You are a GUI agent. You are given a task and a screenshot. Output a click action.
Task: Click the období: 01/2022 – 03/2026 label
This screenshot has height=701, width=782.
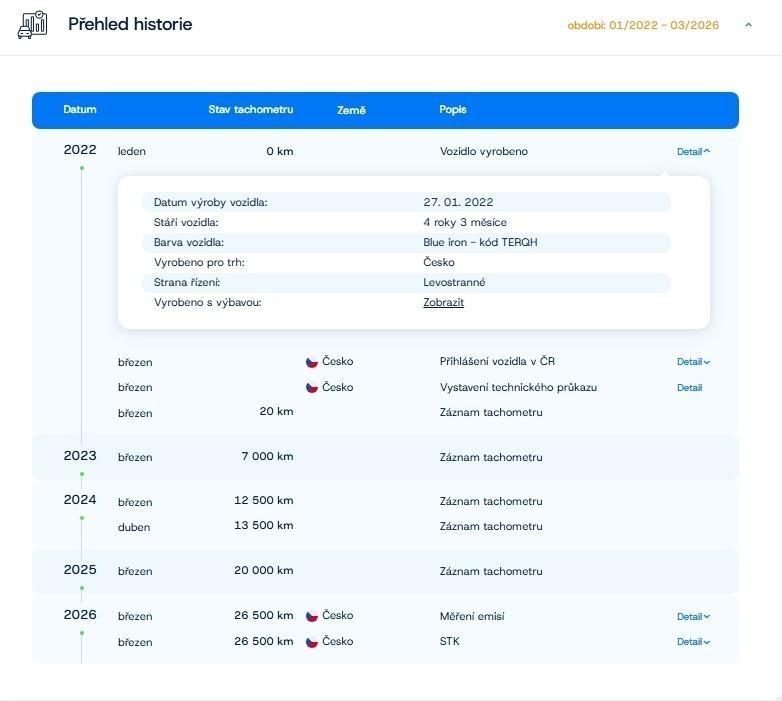pyautogui.click(x=643, y=25)
